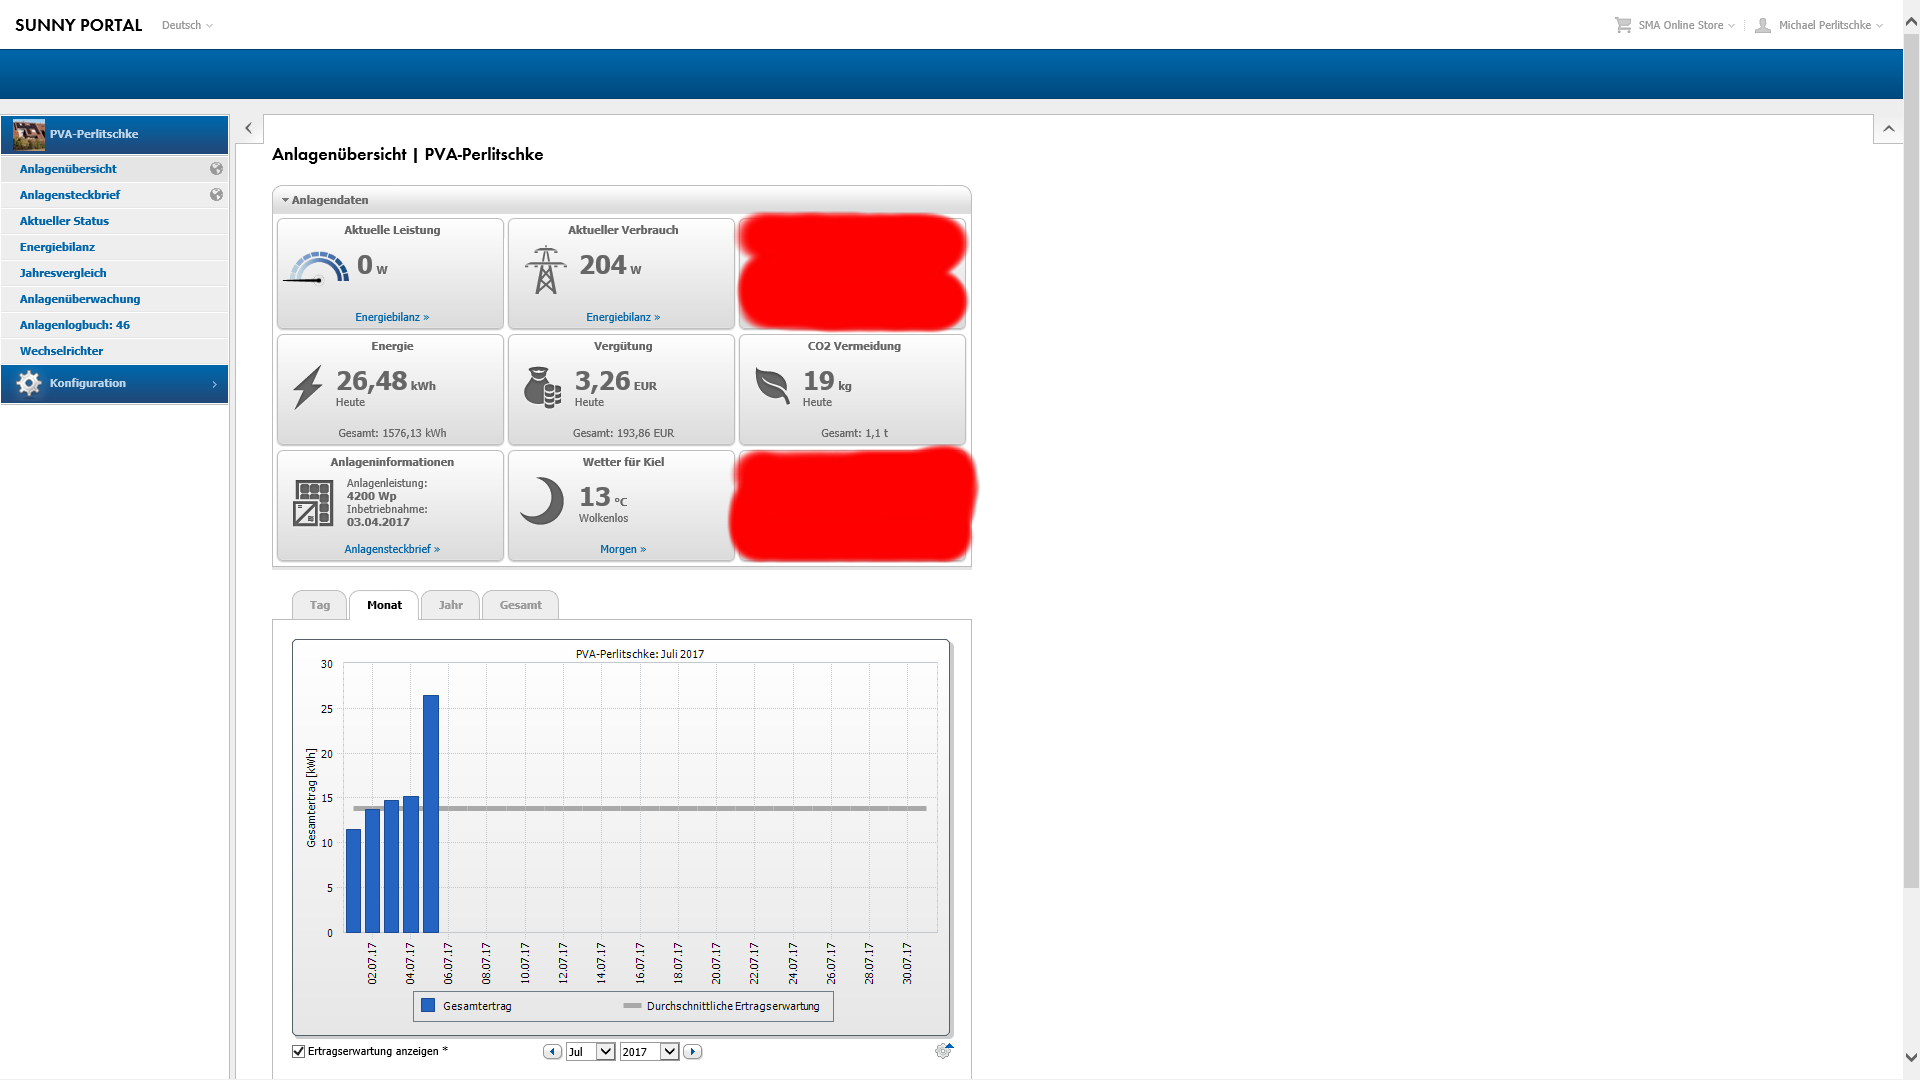Open Jahresvergleich in the sidebar

63,273
